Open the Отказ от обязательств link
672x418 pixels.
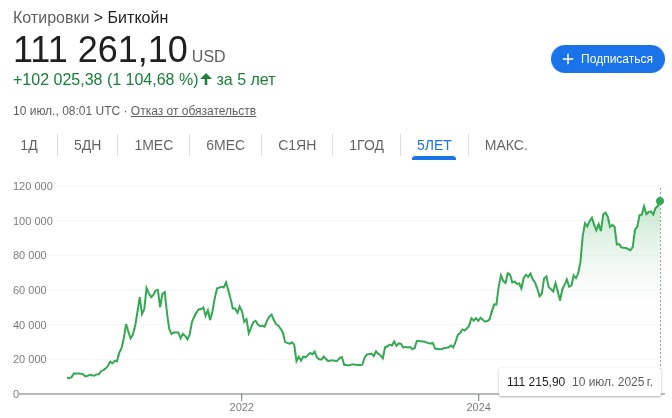click(x=193, y=111)
